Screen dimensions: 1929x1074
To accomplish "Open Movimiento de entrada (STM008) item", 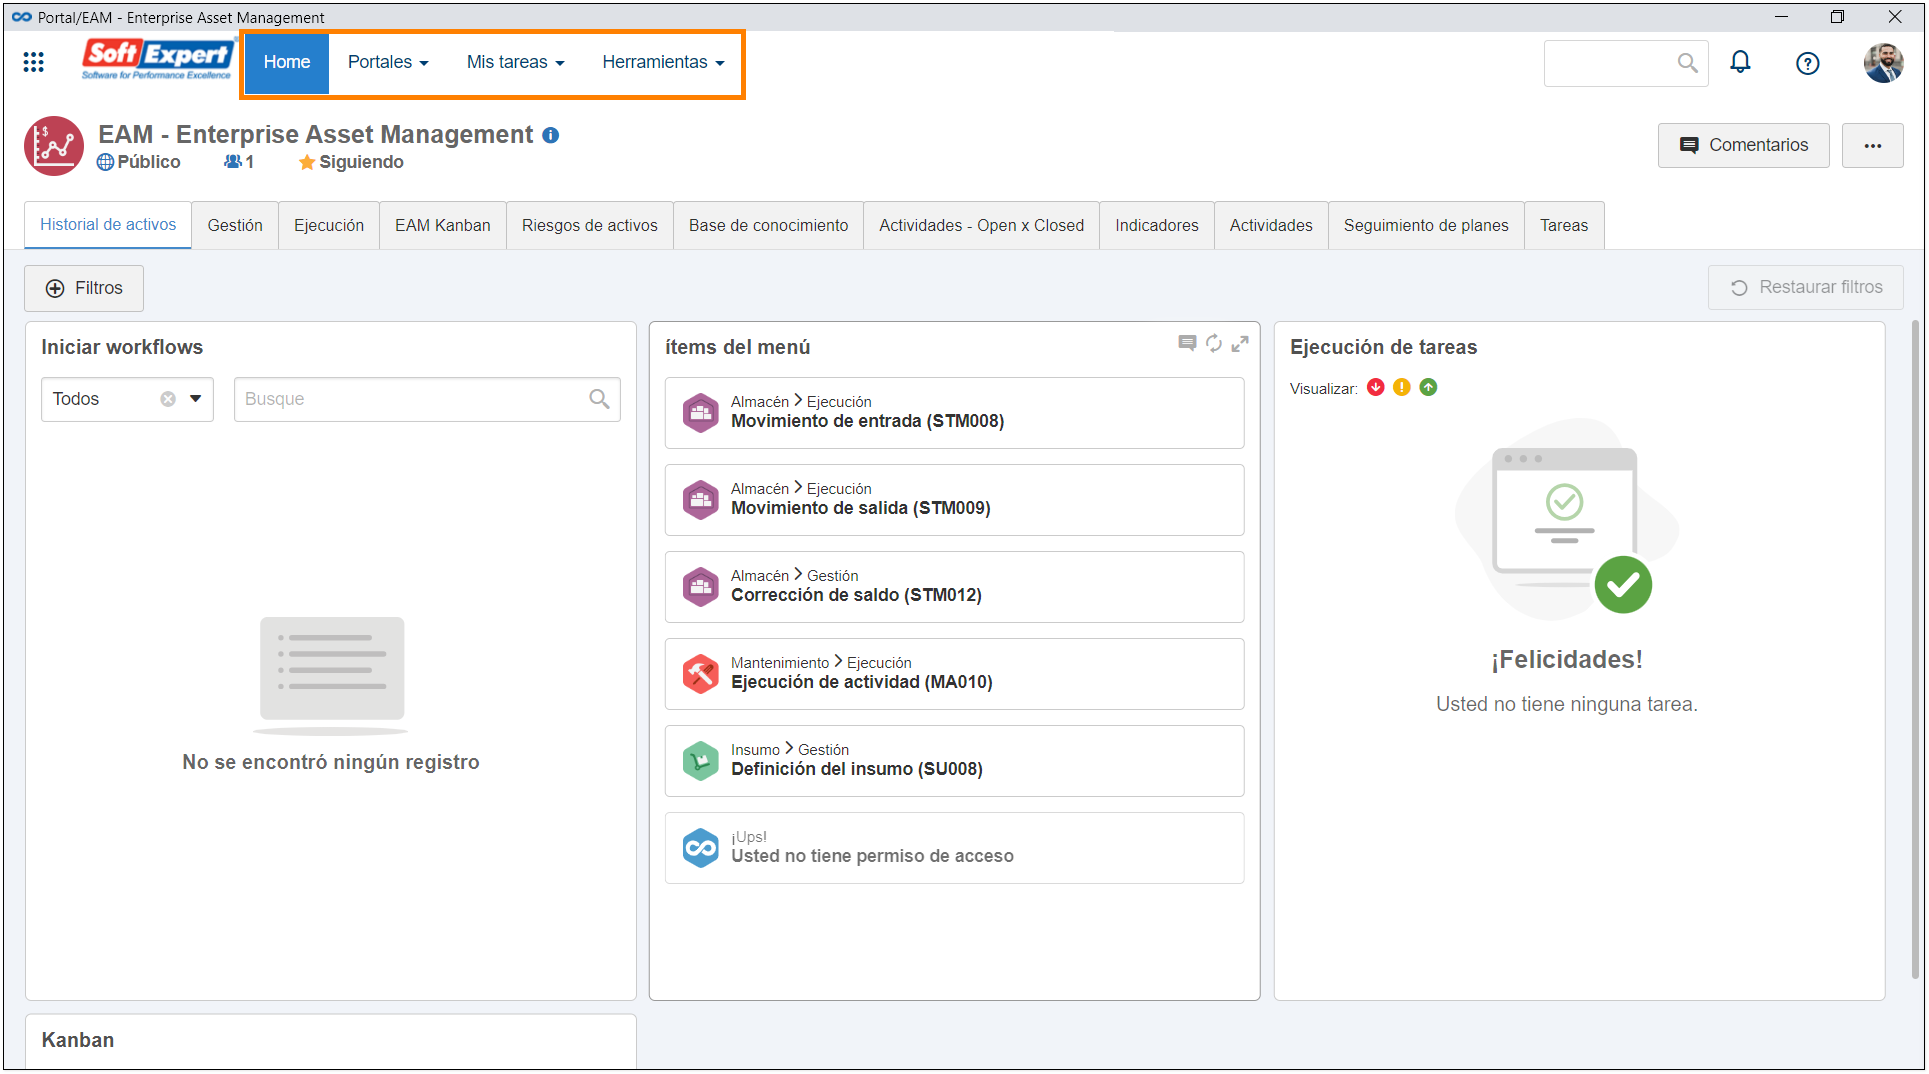I will pos(954,413).
